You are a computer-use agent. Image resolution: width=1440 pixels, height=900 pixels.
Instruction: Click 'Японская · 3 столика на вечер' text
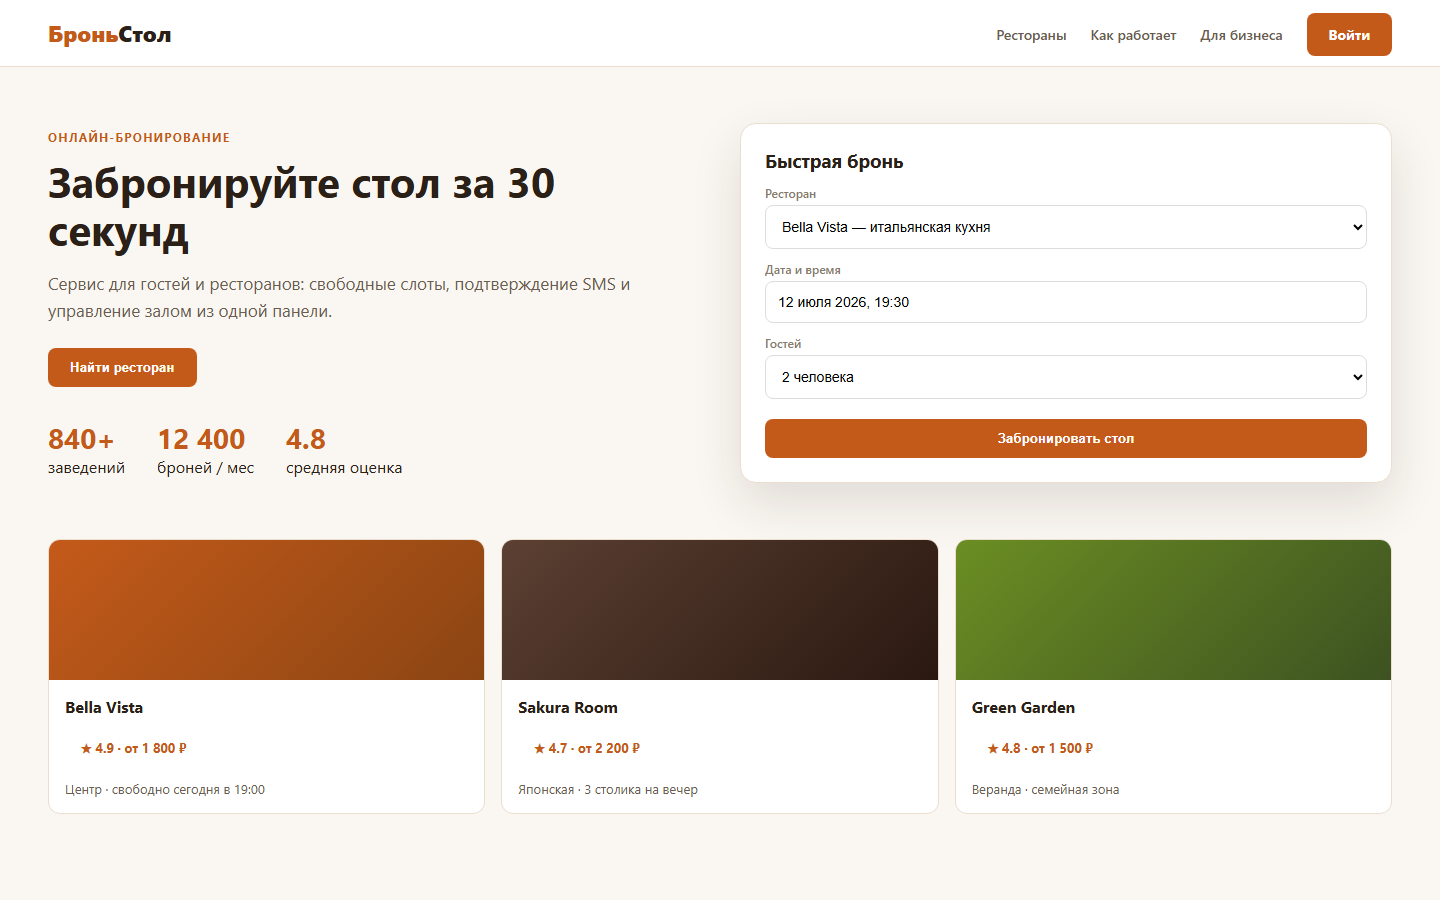click(x=608, y=790)
